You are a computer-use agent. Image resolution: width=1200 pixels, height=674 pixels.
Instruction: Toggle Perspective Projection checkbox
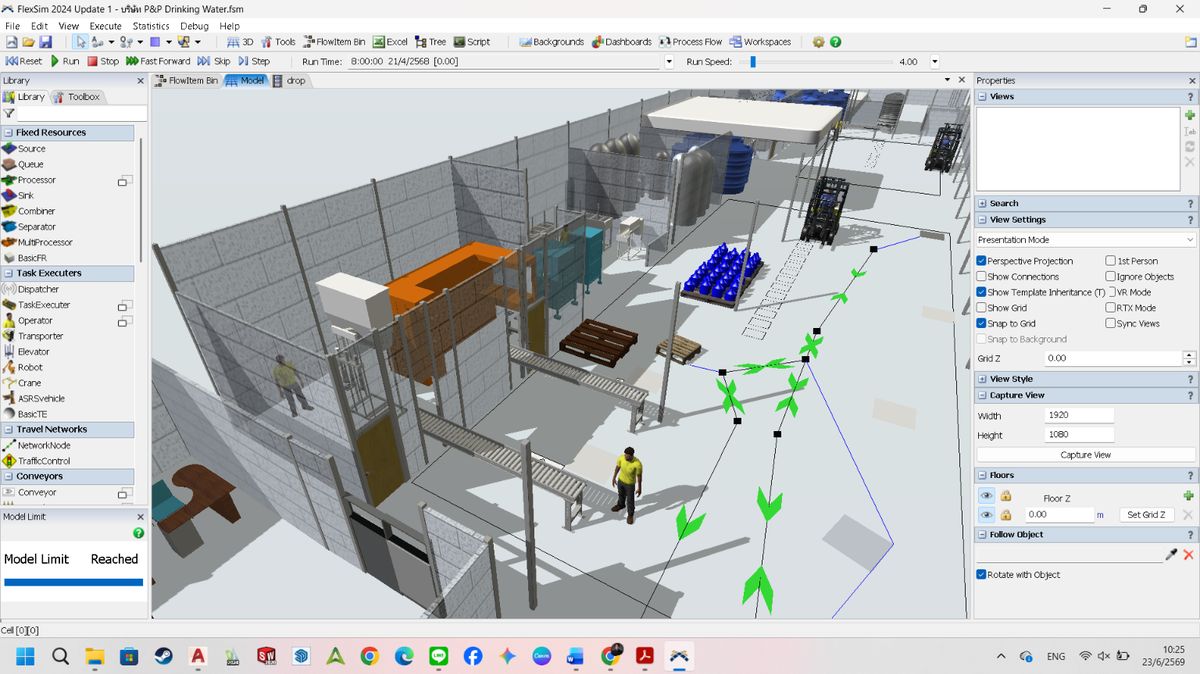[x=981, y=261]
